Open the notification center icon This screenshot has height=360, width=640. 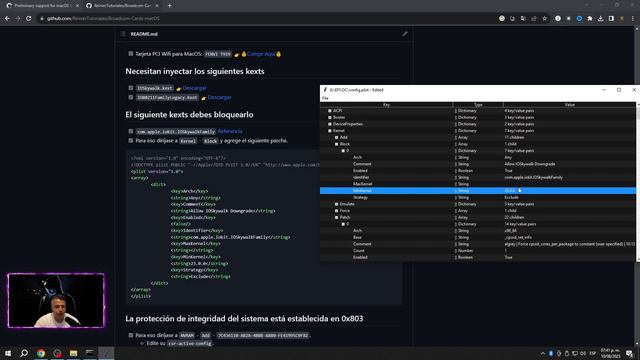point(629,353)
